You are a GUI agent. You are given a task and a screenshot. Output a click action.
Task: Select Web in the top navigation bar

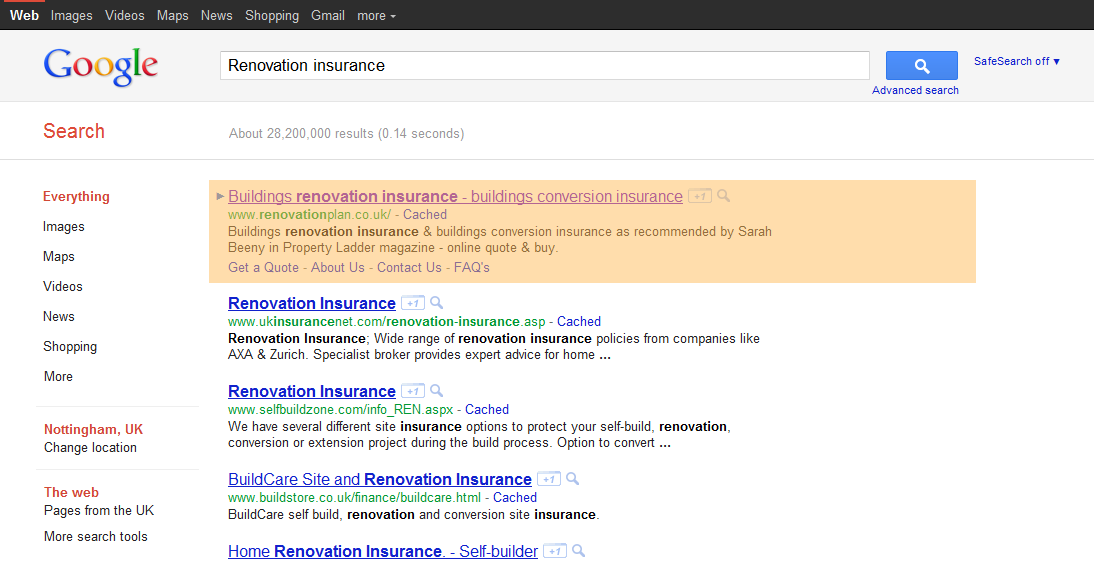click(24, 15)
